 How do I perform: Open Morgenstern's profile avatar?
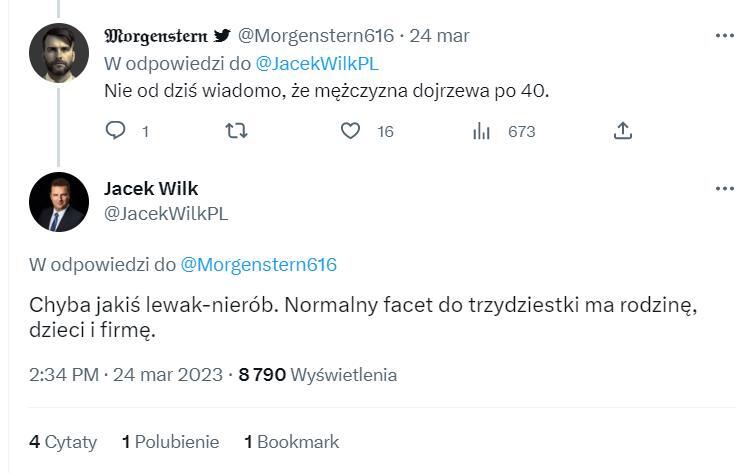[59, 53]
